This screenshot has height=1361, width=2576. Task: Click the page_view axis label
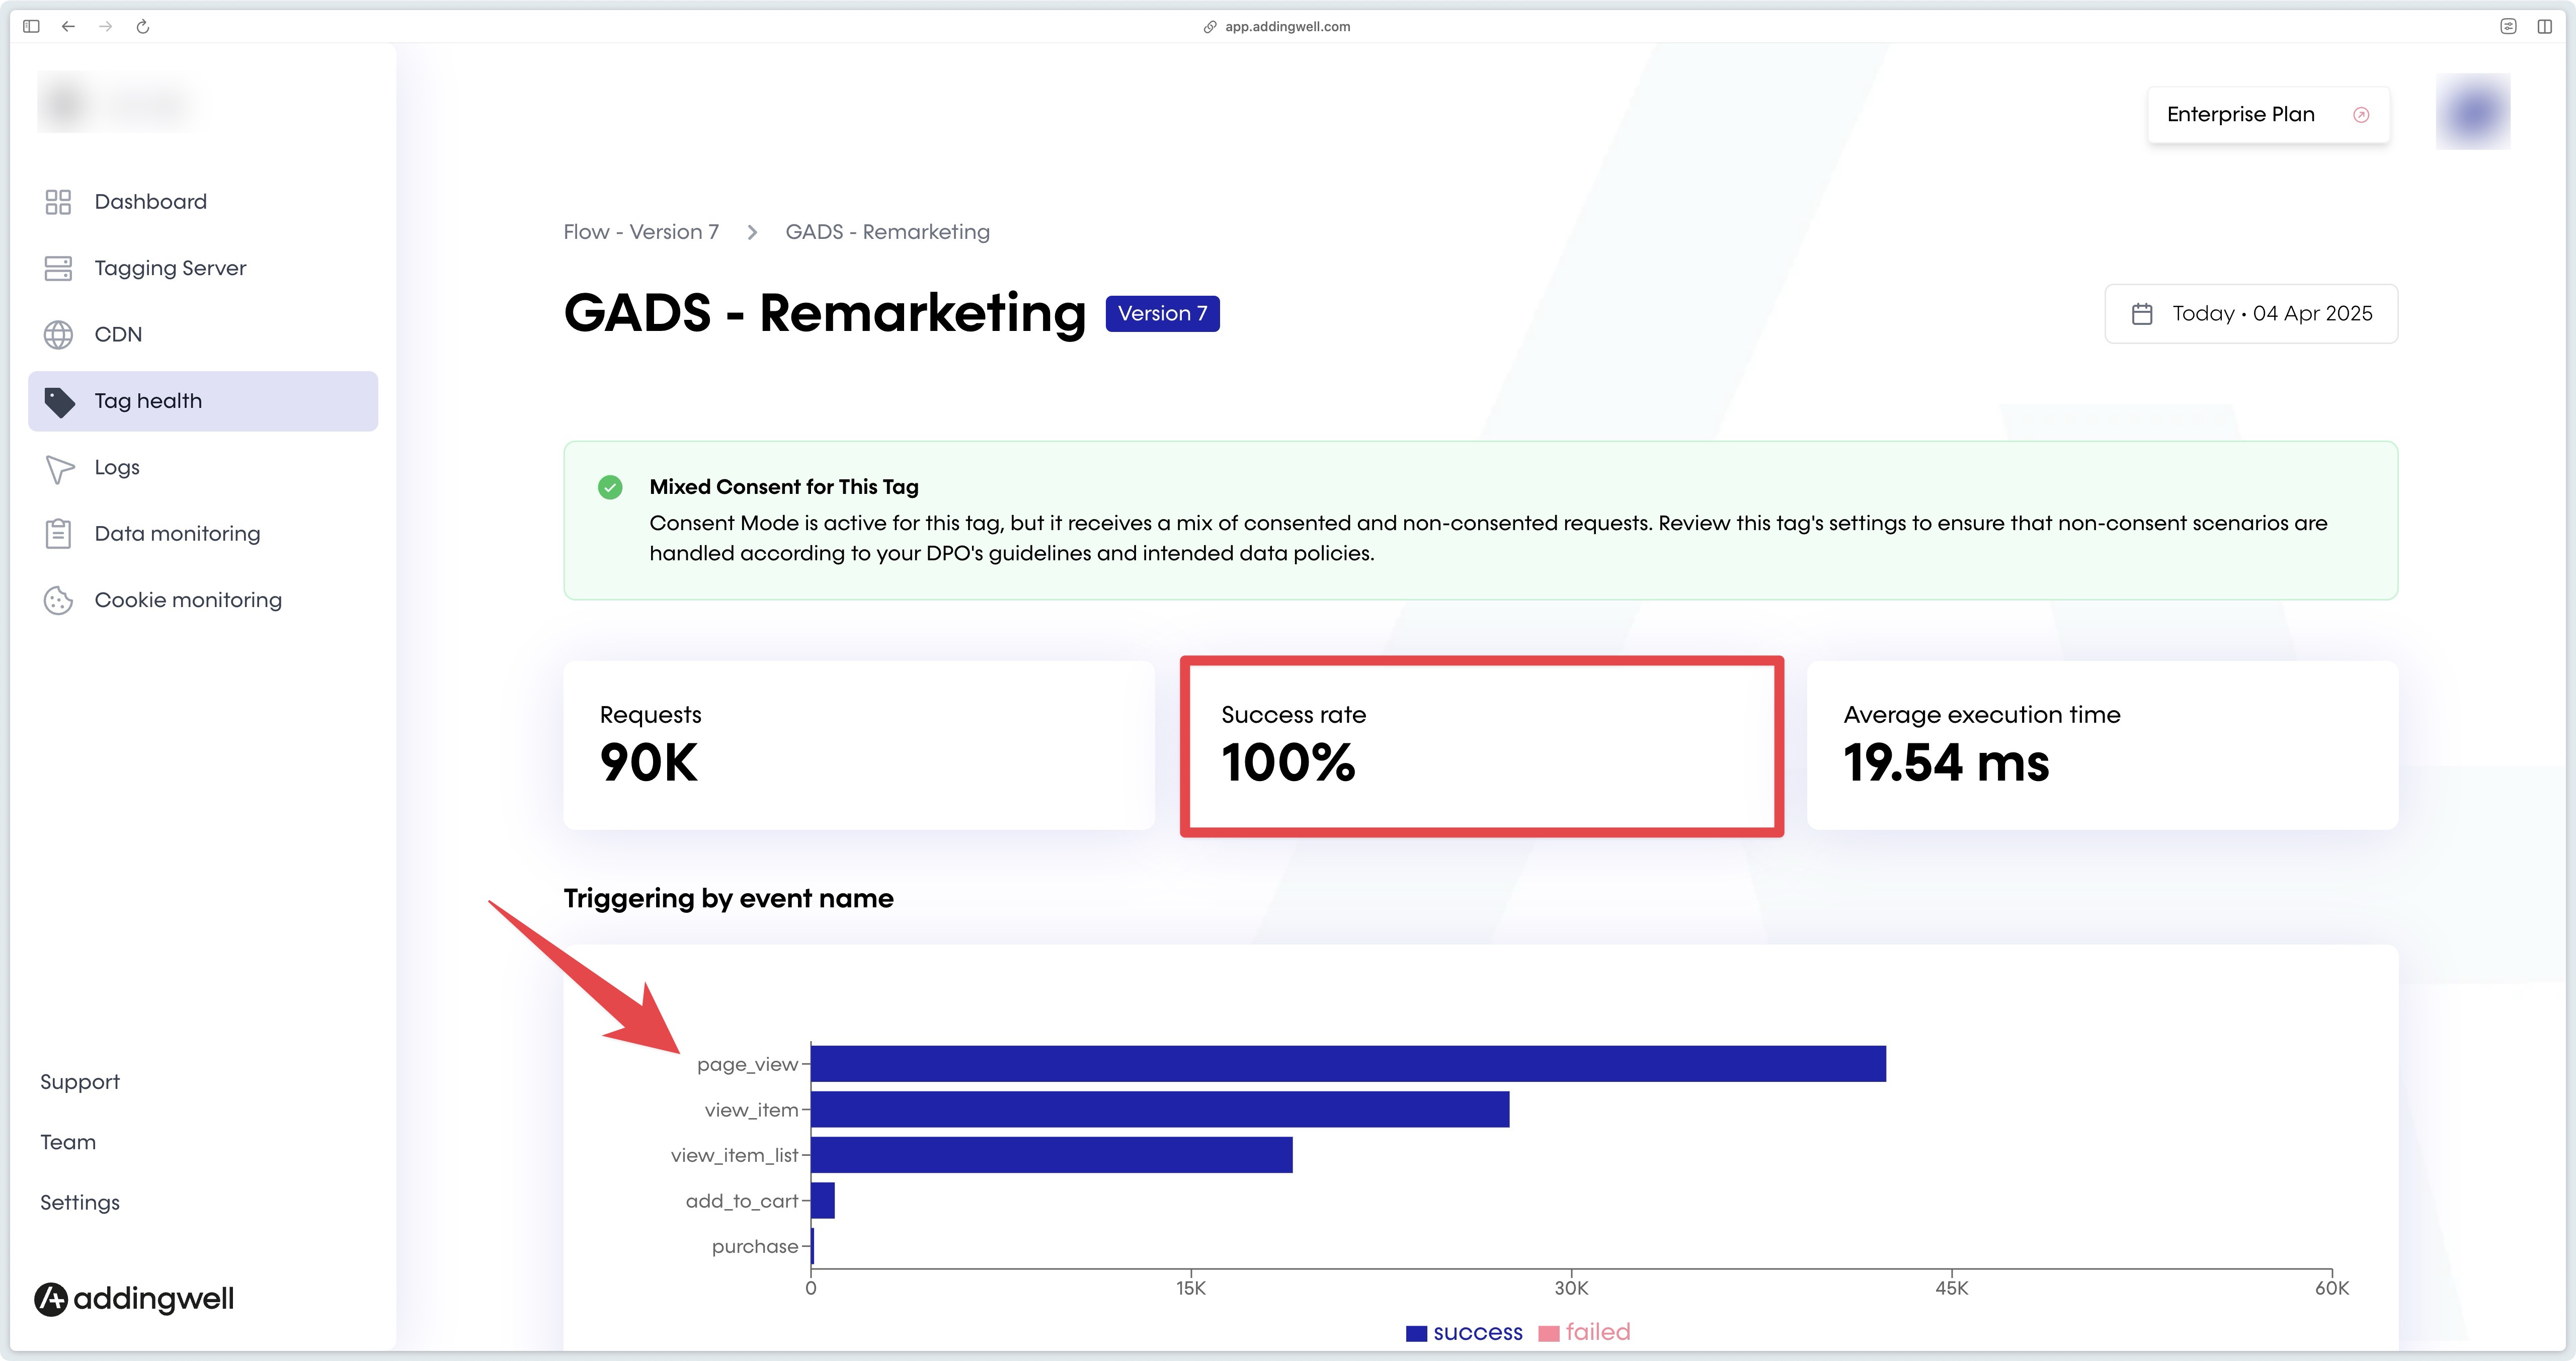[x=747, y=1065]
